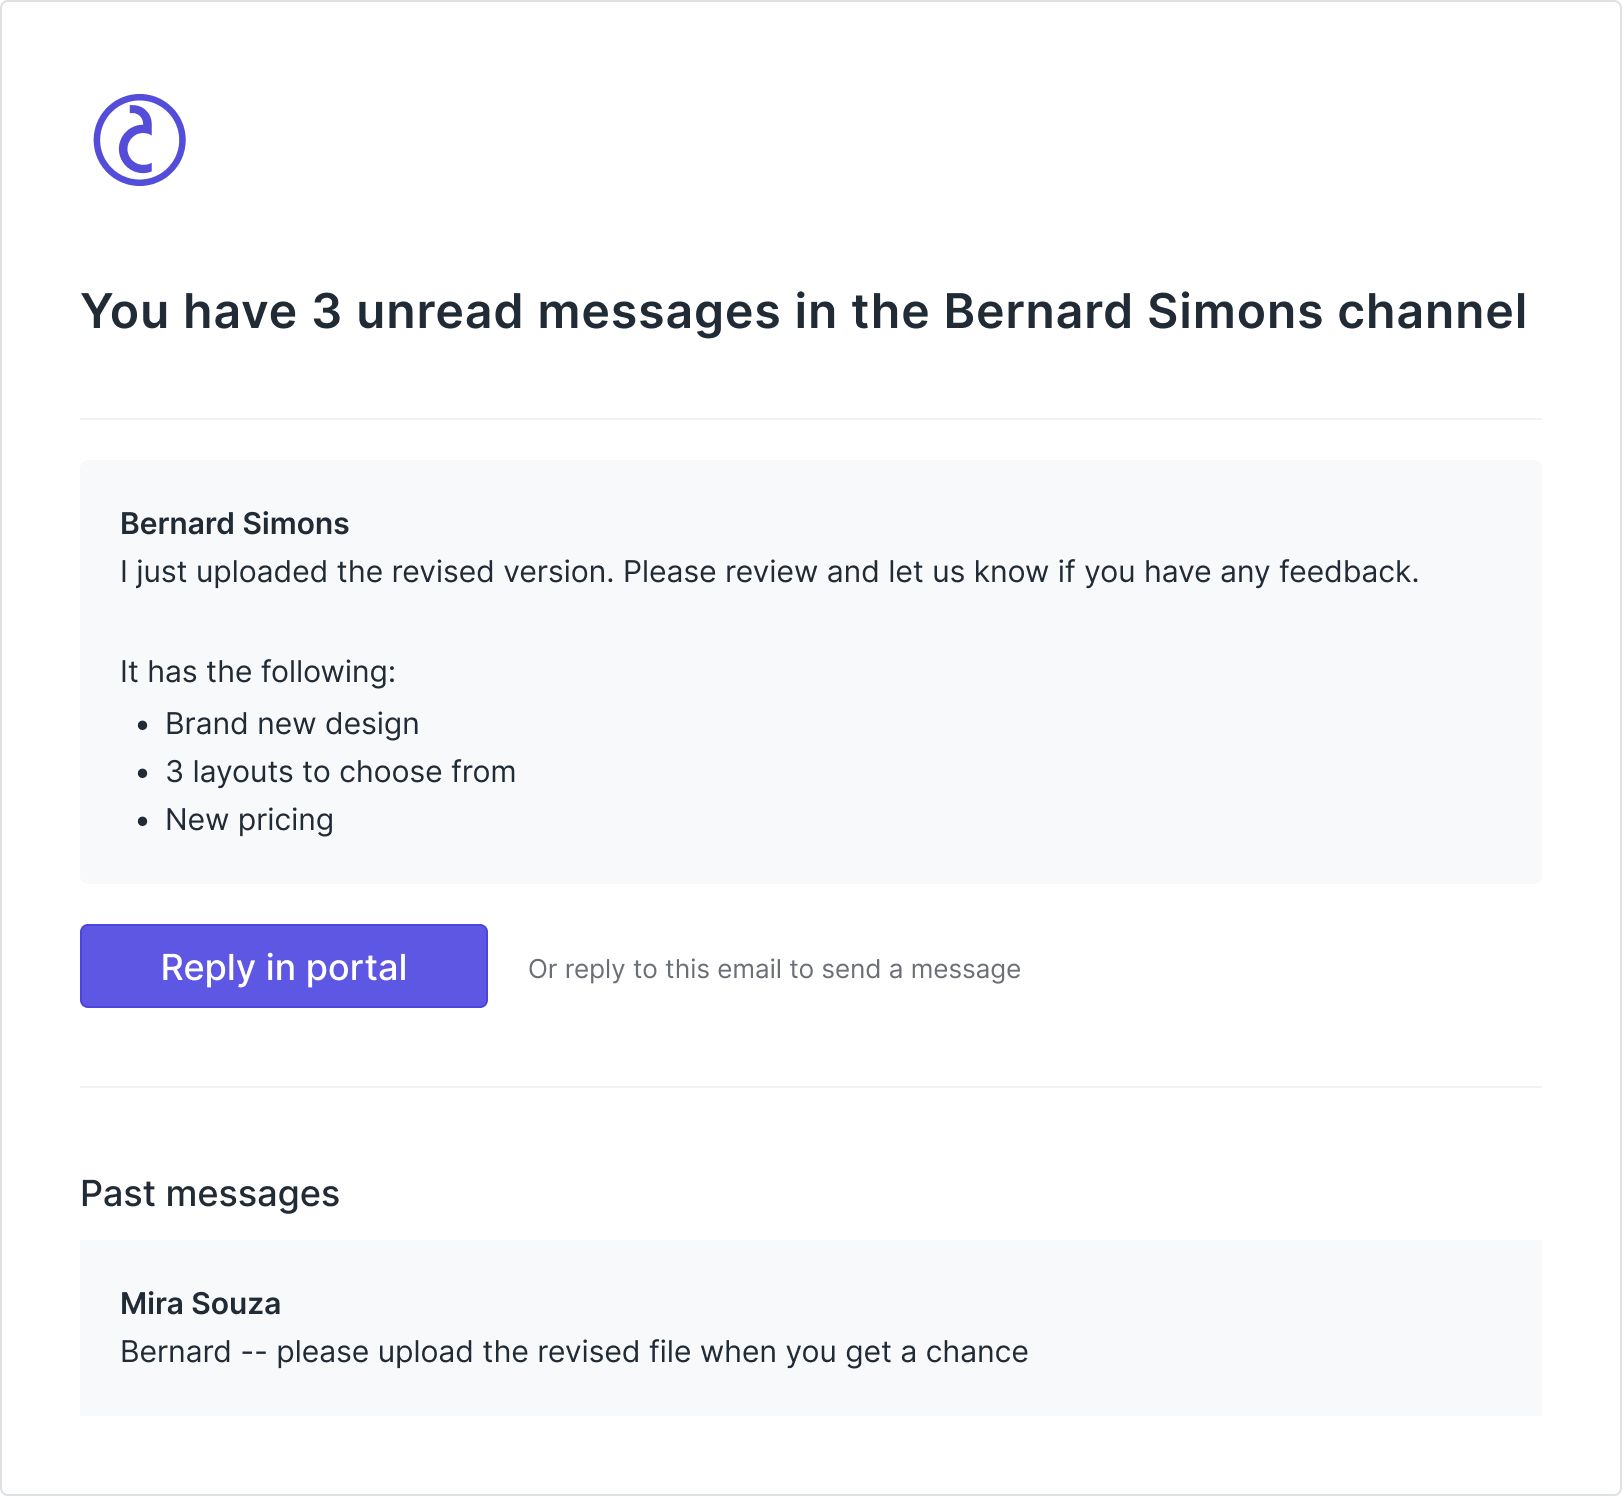The height and width of the screenshot is (1496, 1622).
Task: Select the 'New pricing' bullet item
Action: click(249, 820)
